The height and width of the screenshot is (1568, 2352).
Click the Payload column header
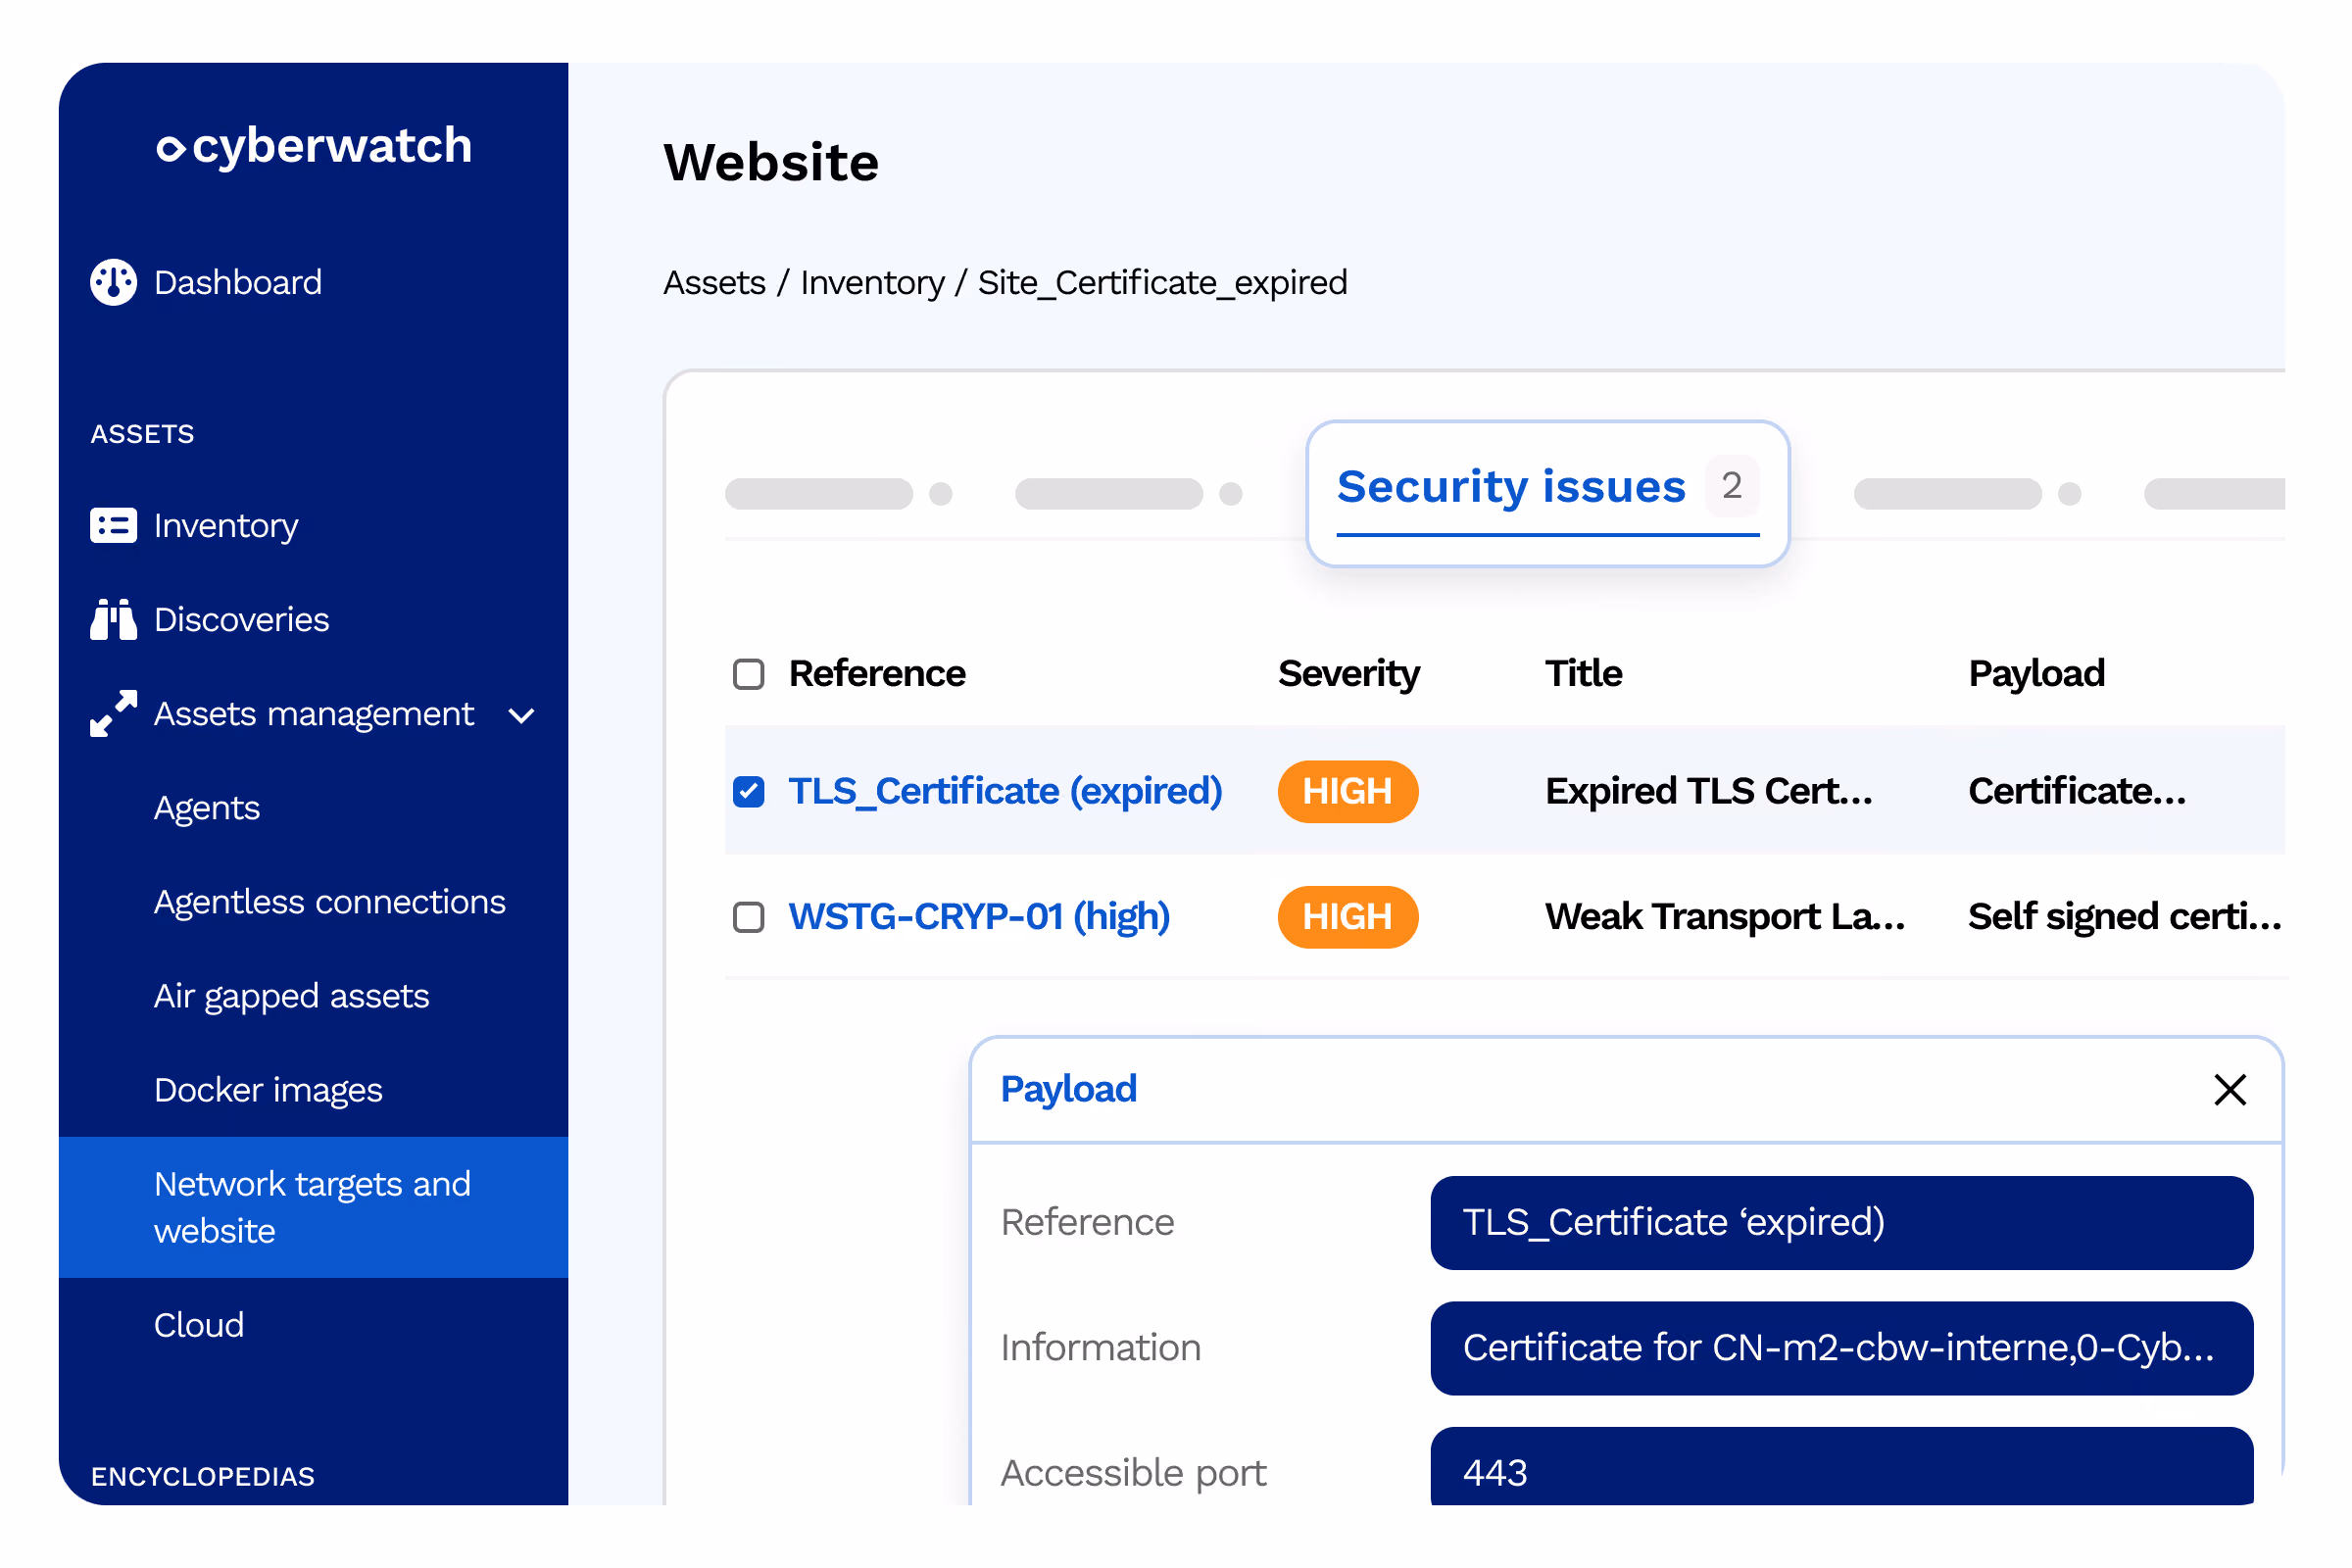pyautogui.click(x=2036, y=674)
